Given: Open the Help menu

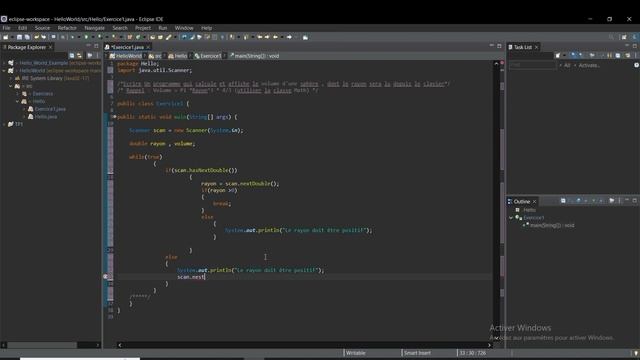Looking at the screenshot, I should 207,28.
